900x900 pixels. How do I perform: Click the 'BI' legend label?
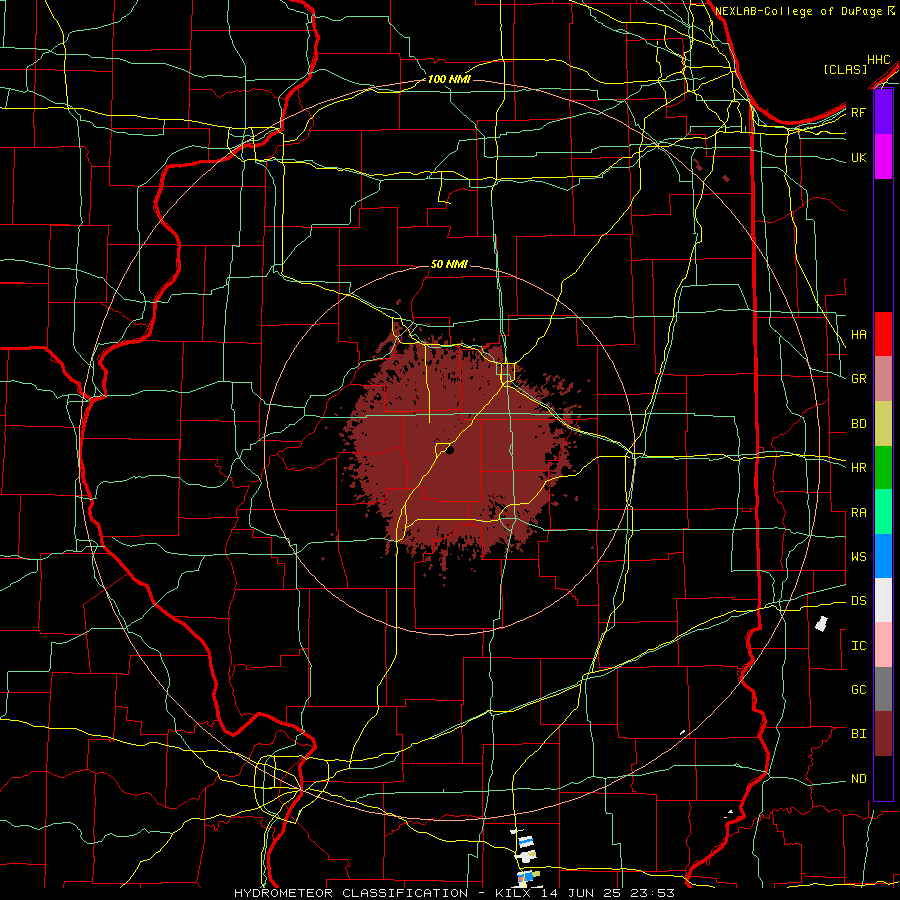coord(859,734)
